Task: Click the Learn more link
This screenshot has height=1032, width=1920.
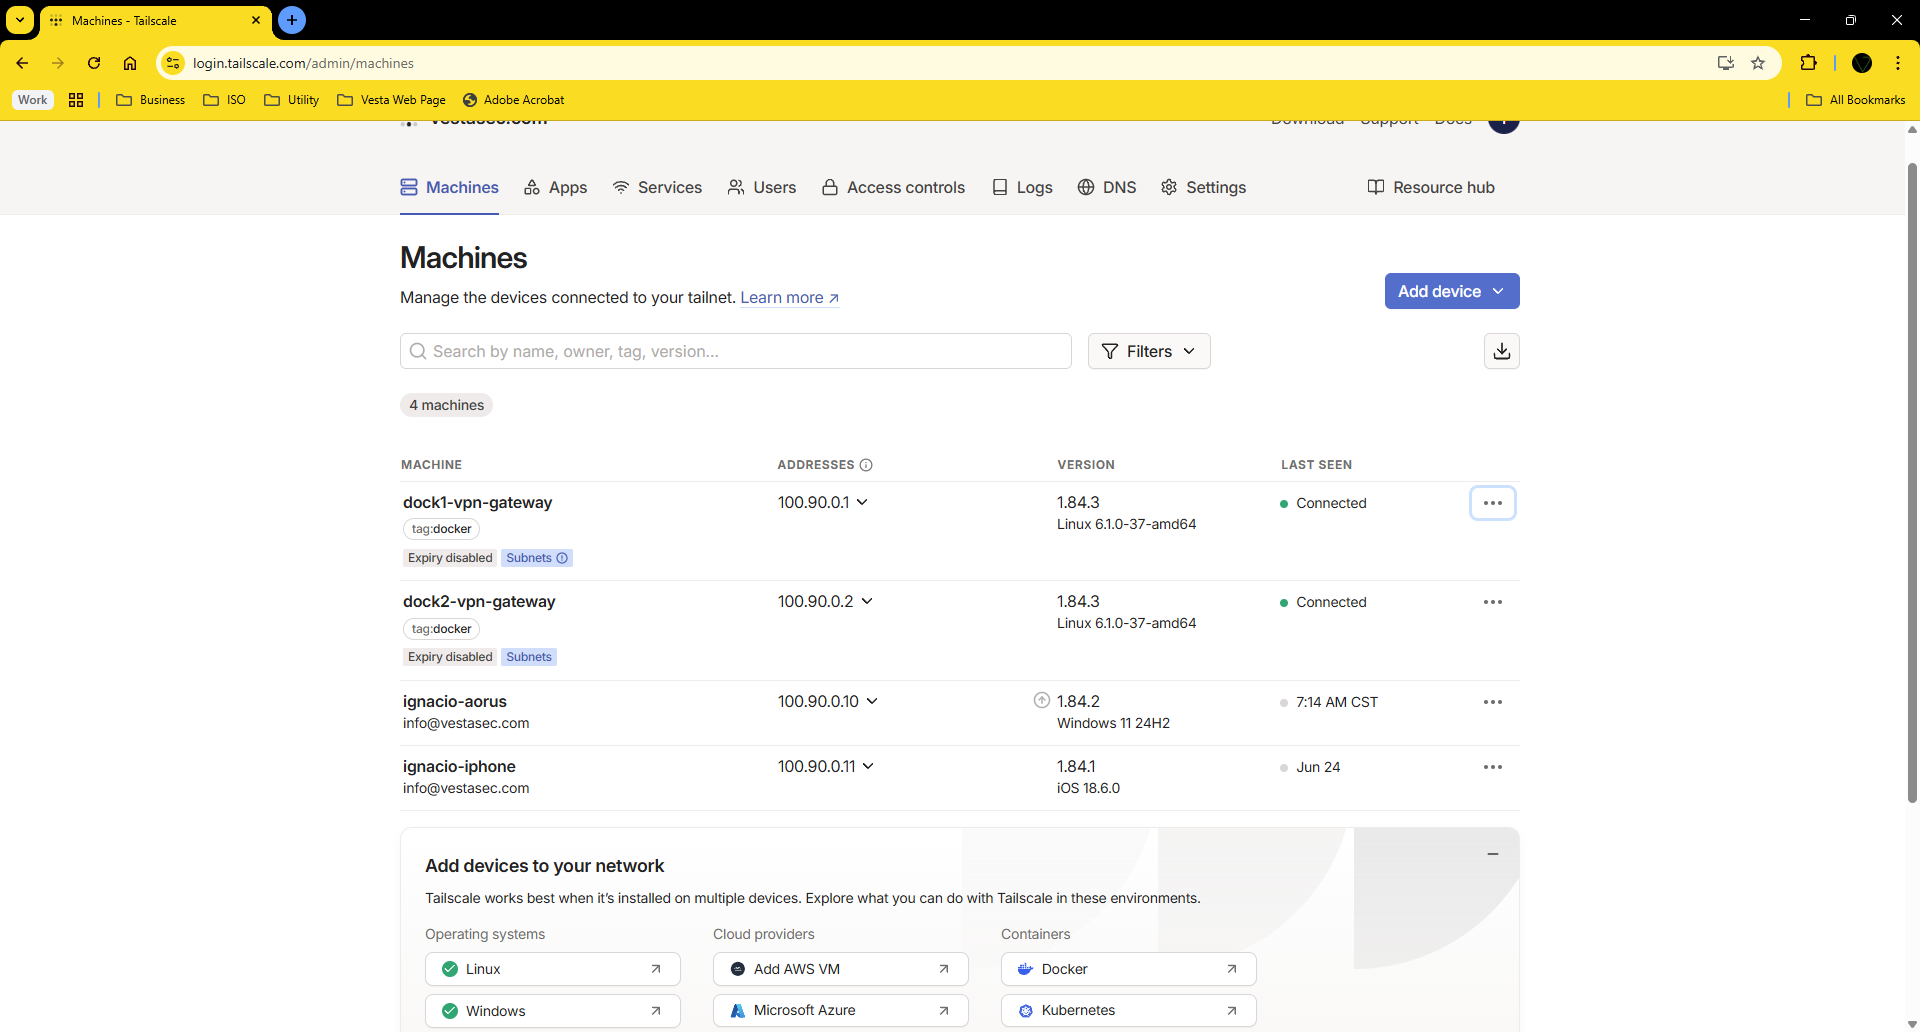Action: [789, 298]
